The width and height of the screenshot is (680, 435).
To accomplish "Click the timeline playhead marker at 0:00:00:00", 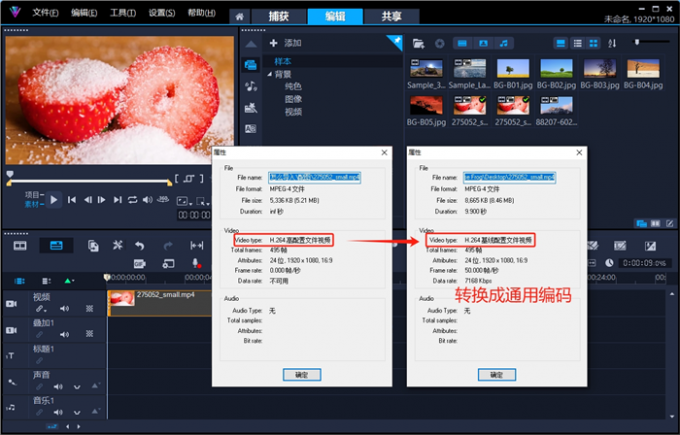I will point(107,277).
